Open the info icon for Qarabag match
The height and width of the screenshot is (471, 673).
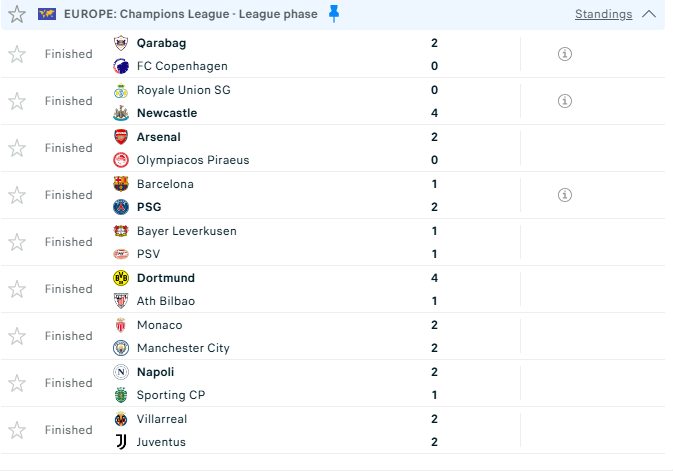click(x=564, y=54)
